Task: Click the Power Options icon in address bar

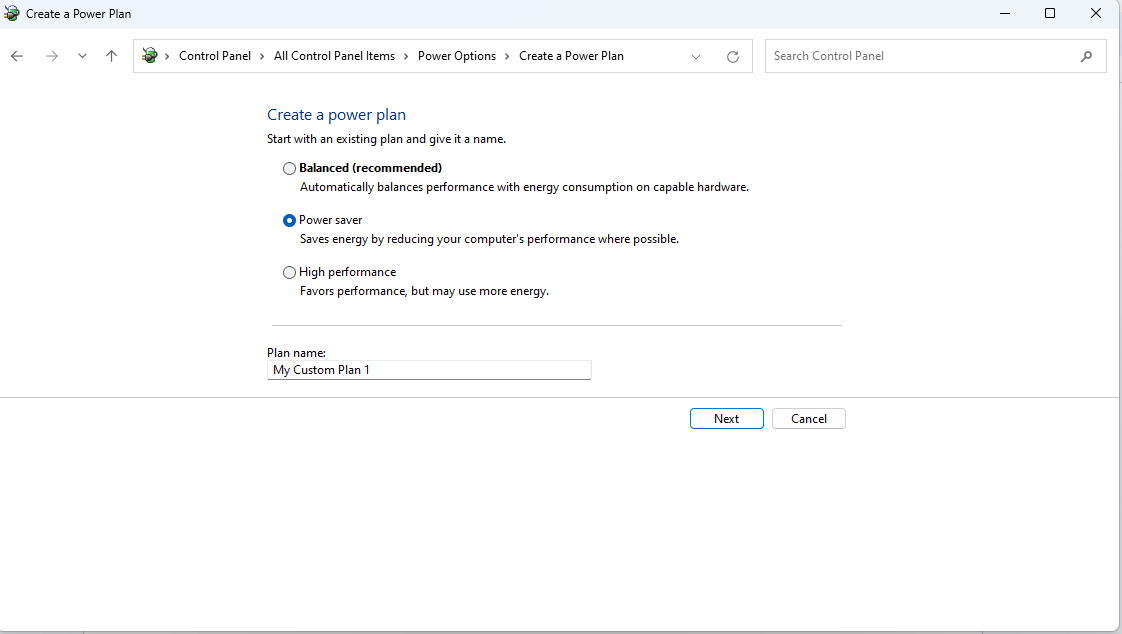Action: 150,55
